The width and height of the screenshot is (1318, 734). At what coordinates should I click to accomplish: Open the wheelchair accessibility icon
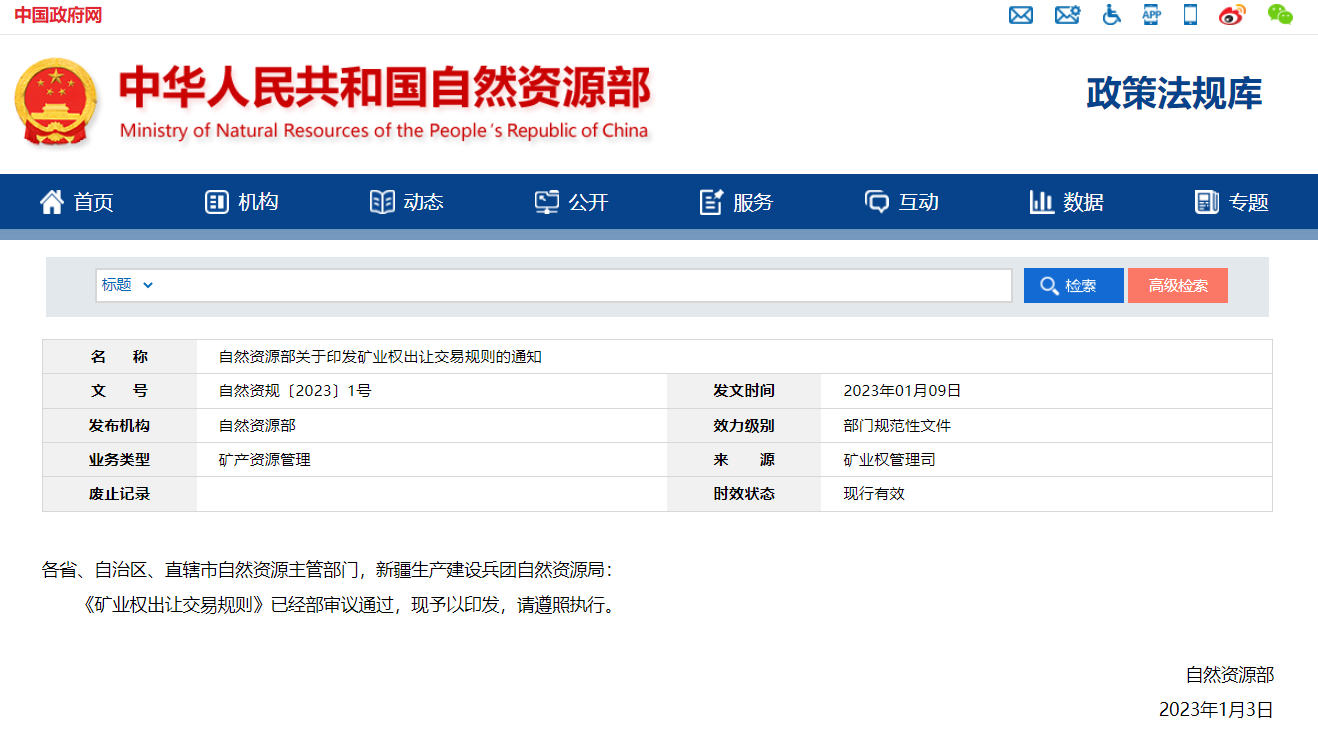tap(1111, 15)
